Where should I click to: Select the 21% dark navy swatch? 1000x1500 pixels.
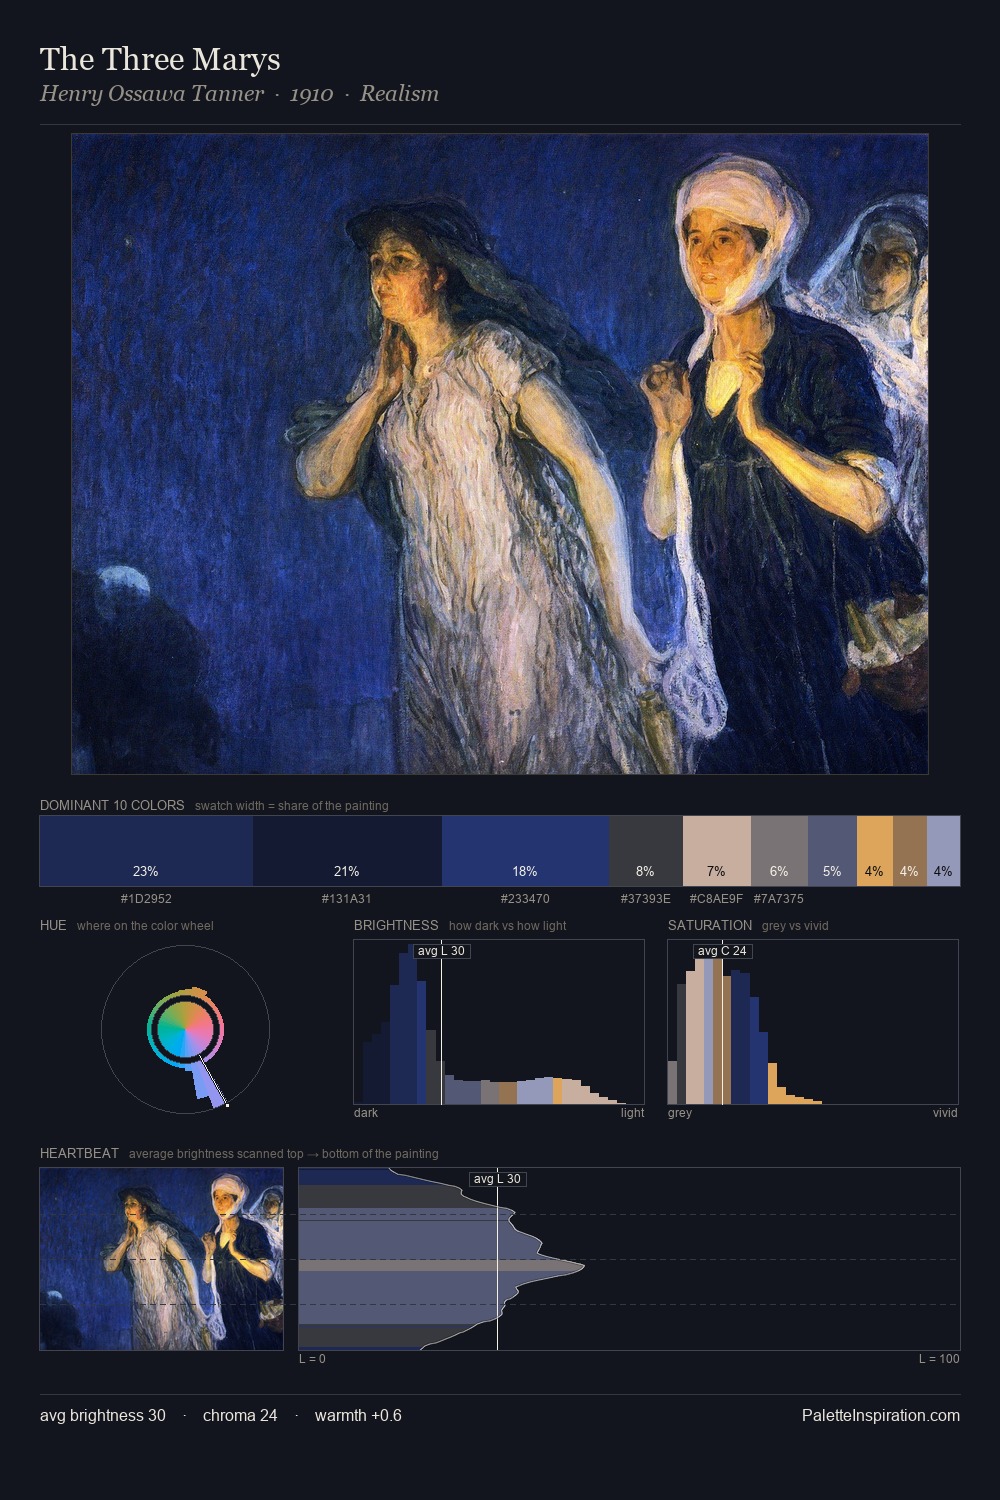point(347,851)
